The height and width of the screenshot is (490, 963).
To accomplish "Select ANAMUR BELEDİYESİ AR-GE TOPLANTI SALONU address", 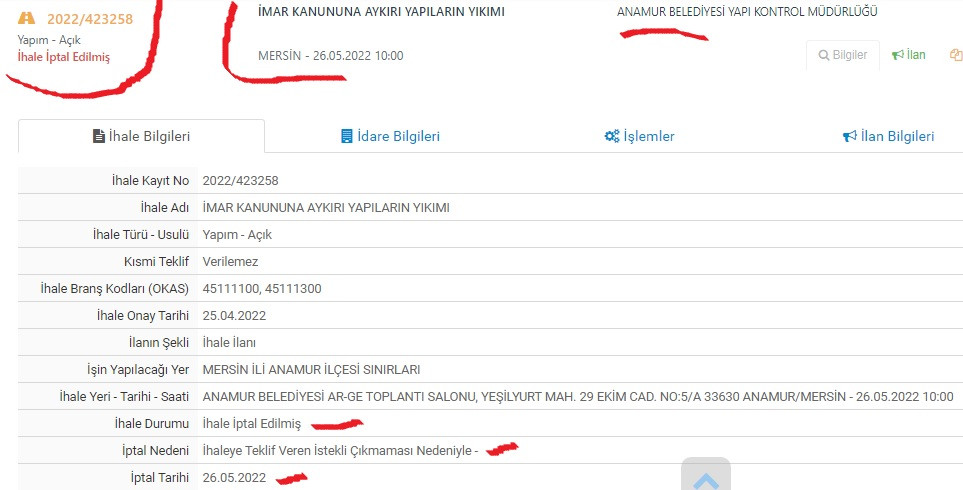I will coord(578,397).
